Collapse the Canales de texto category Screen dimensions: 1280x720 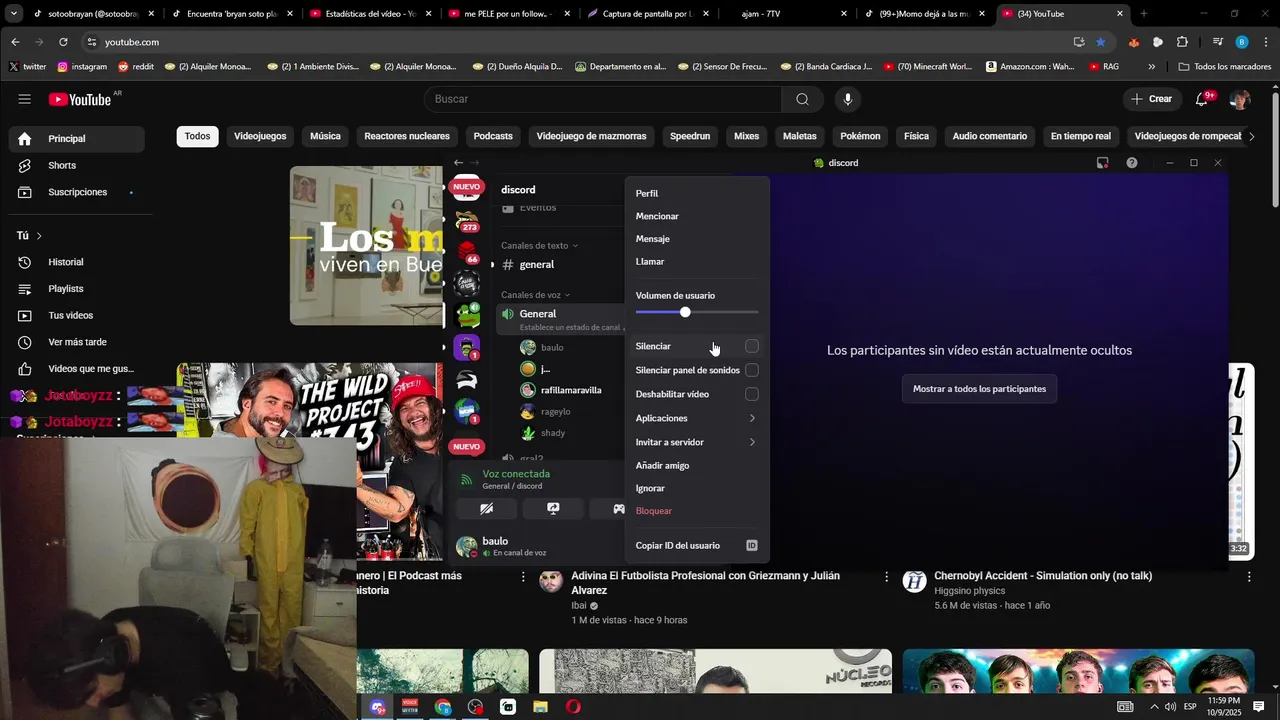click(x=540, y=245)
